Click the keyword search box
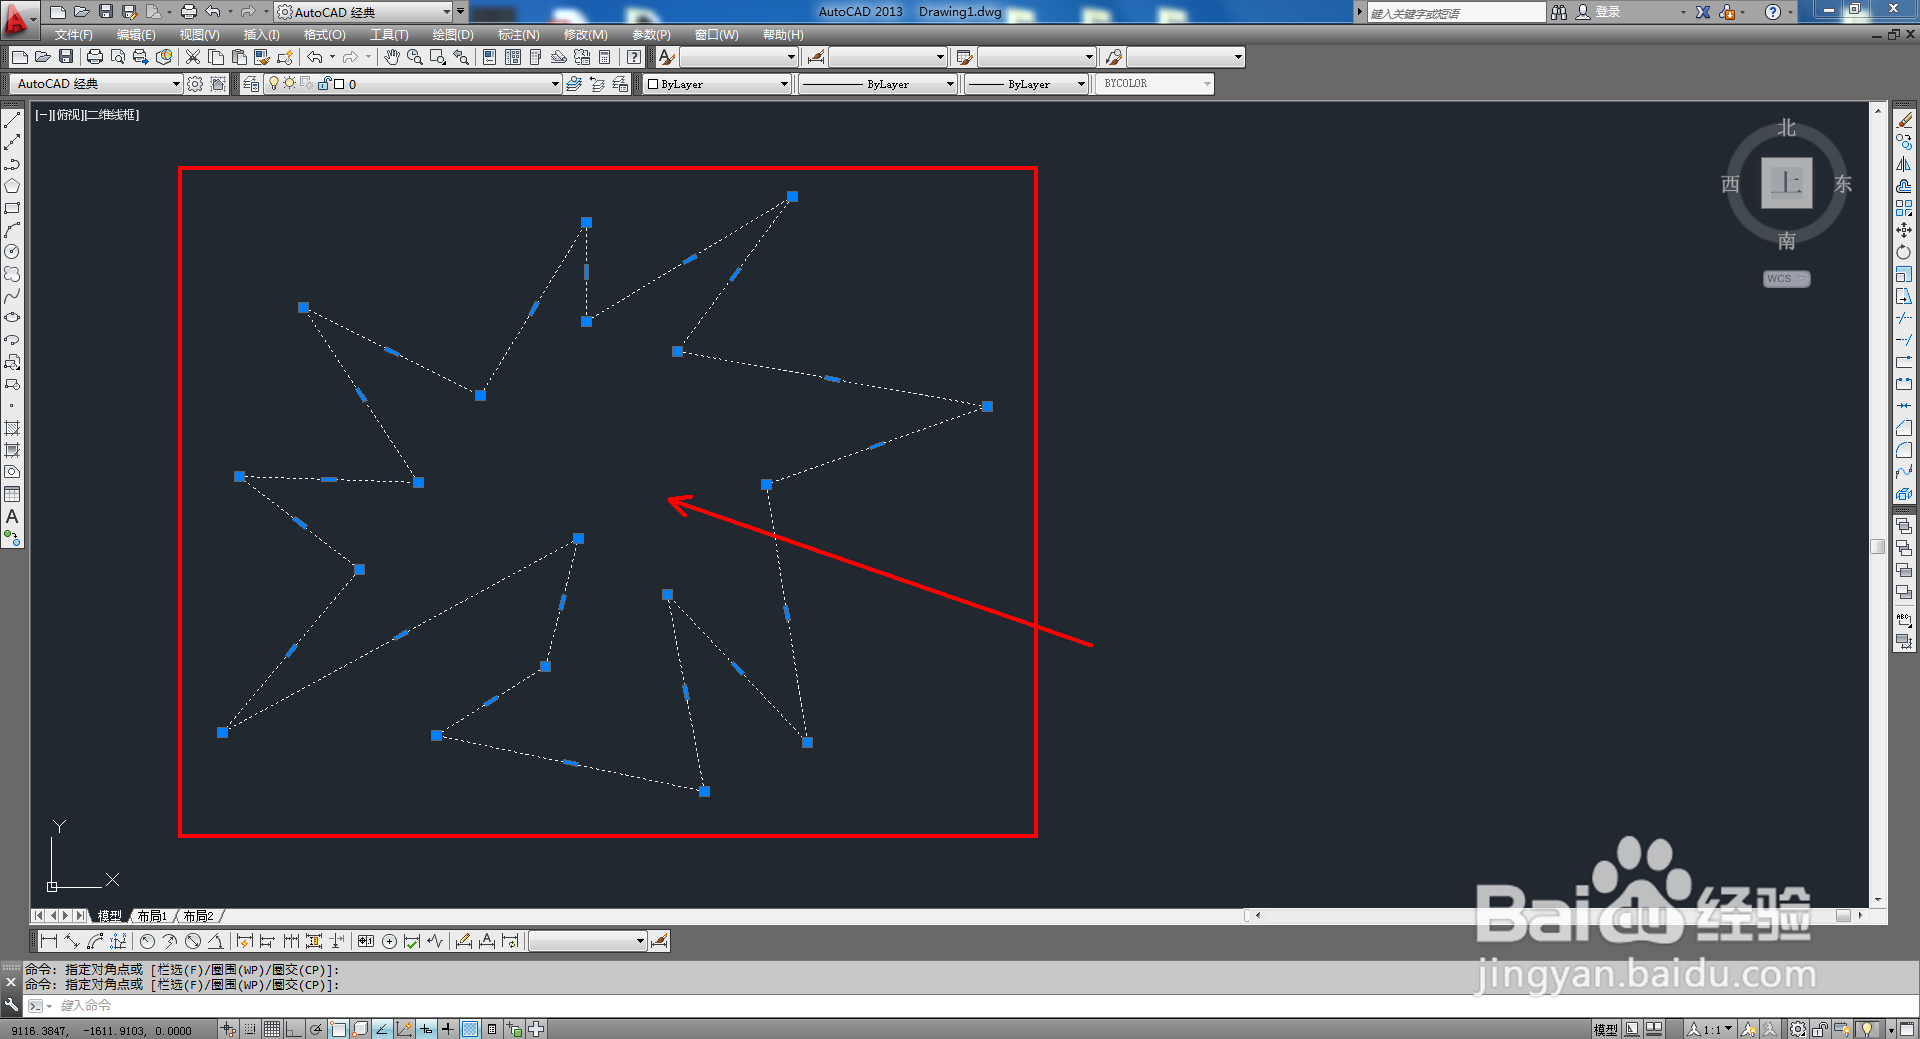1920x1039 pixels. click(x=1455, y=13)
